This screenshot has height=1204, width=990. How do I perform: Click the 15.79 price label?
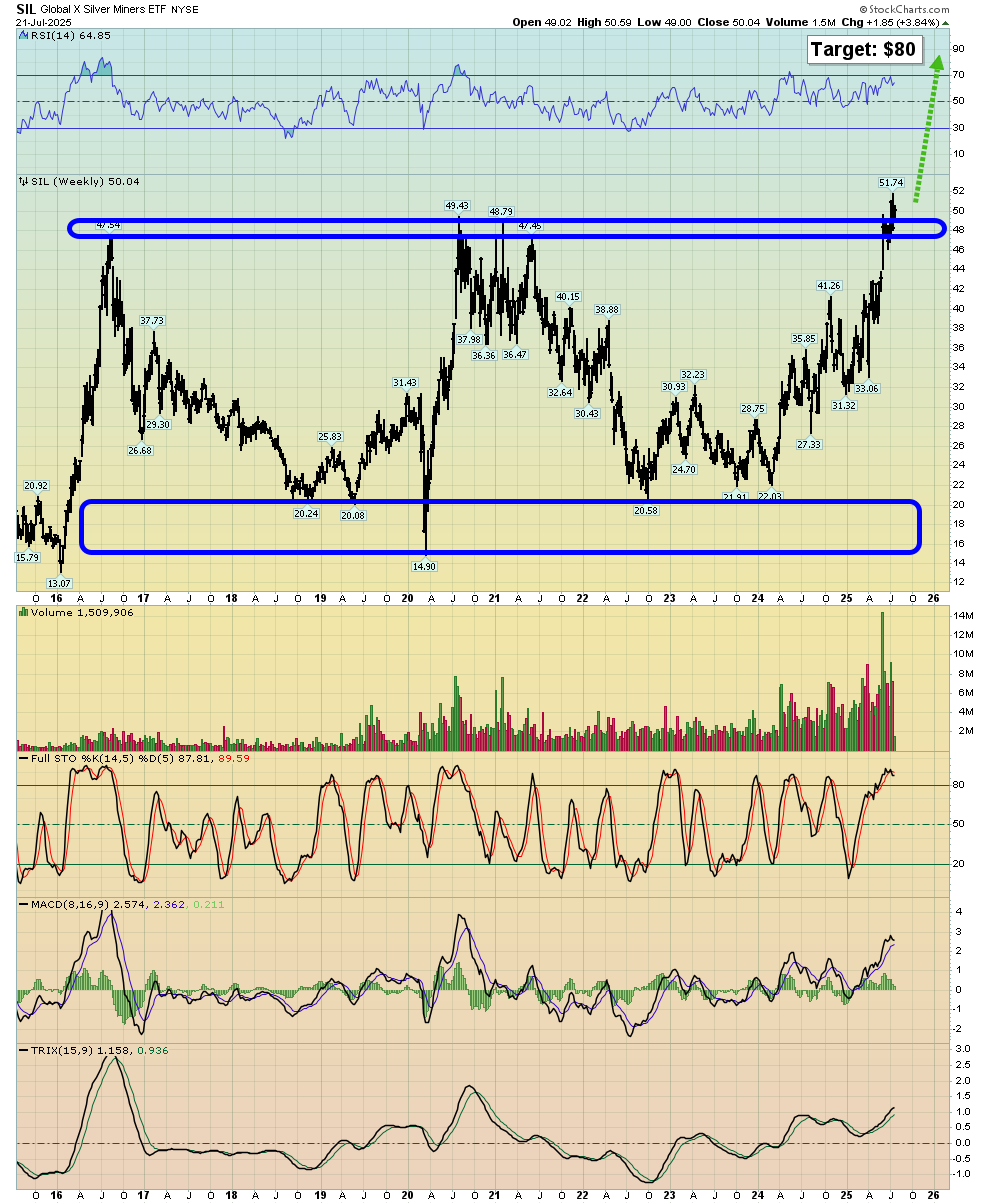tap(28, 557)
